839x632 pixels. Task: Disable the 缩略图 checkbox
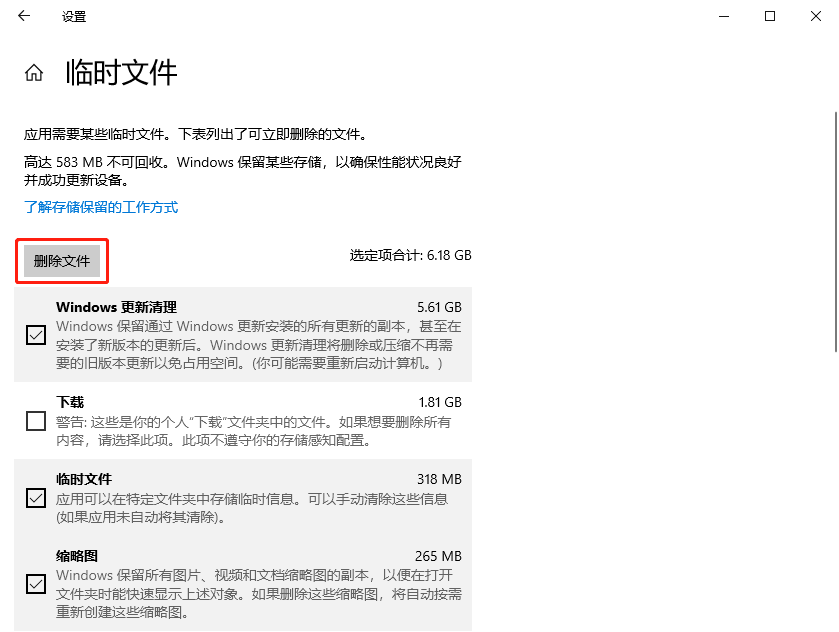pyautogui.click(x=35, y=584)
